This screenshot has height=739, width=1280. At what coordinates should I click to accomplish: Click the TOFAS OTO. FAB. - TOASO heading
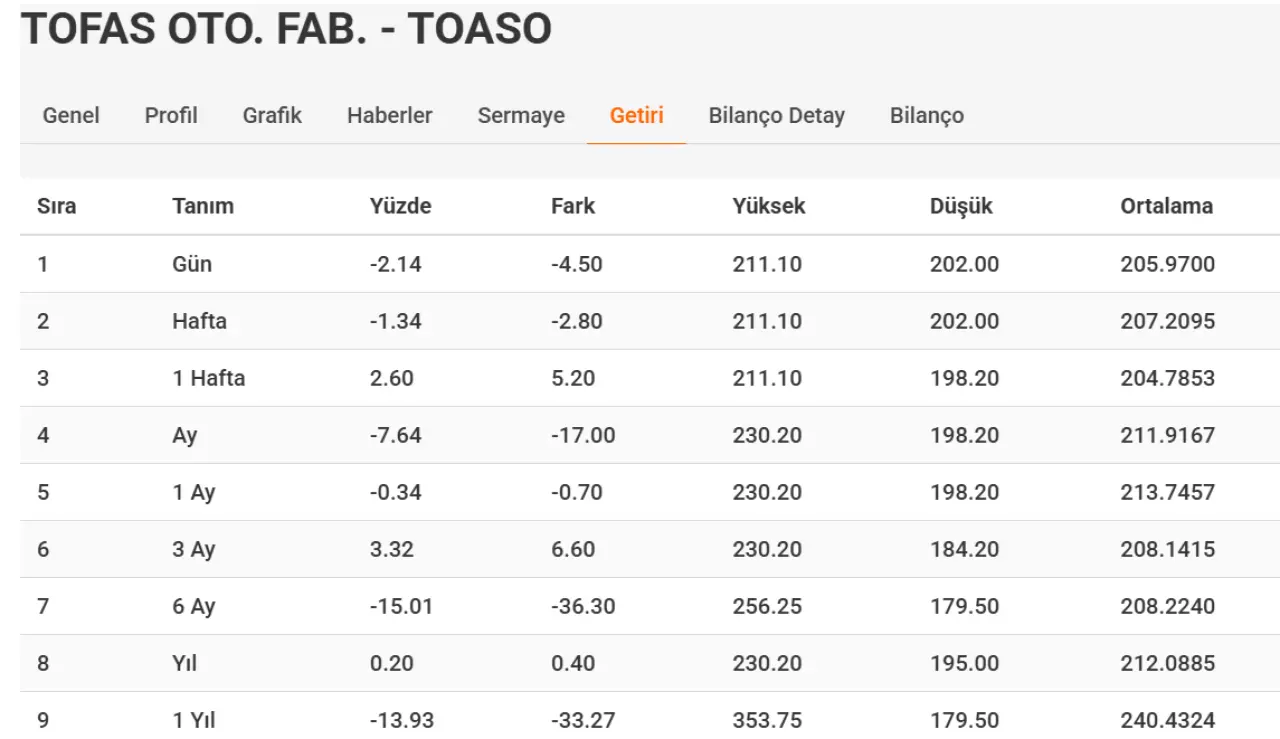click(287, 29)
